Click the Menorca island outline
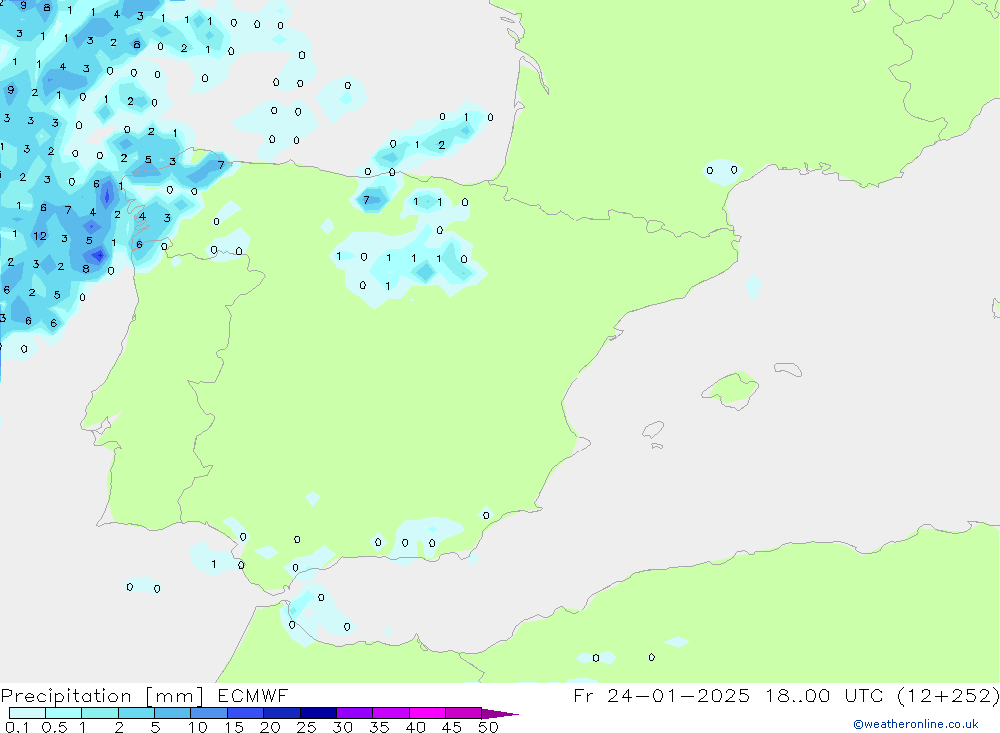 pyautogui.click(x=787, y=369)
